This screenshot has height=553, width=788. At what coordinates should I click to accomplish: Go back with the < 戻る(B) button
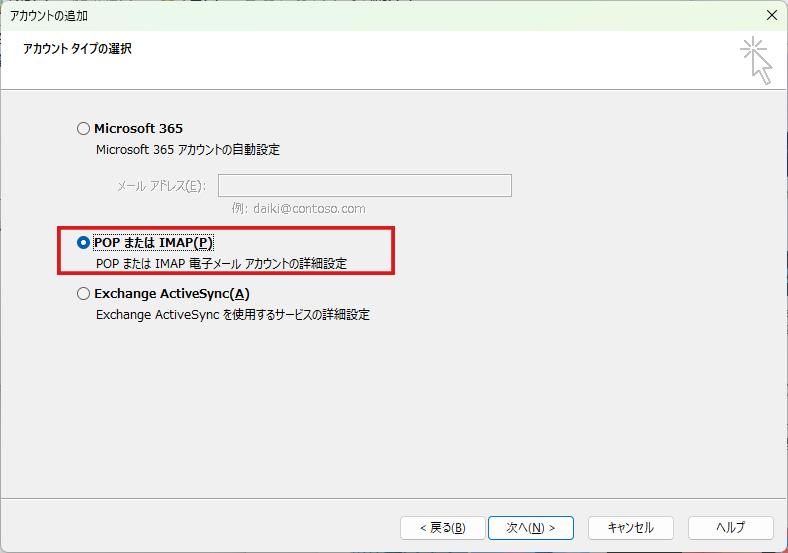click(x=442, y=527)
